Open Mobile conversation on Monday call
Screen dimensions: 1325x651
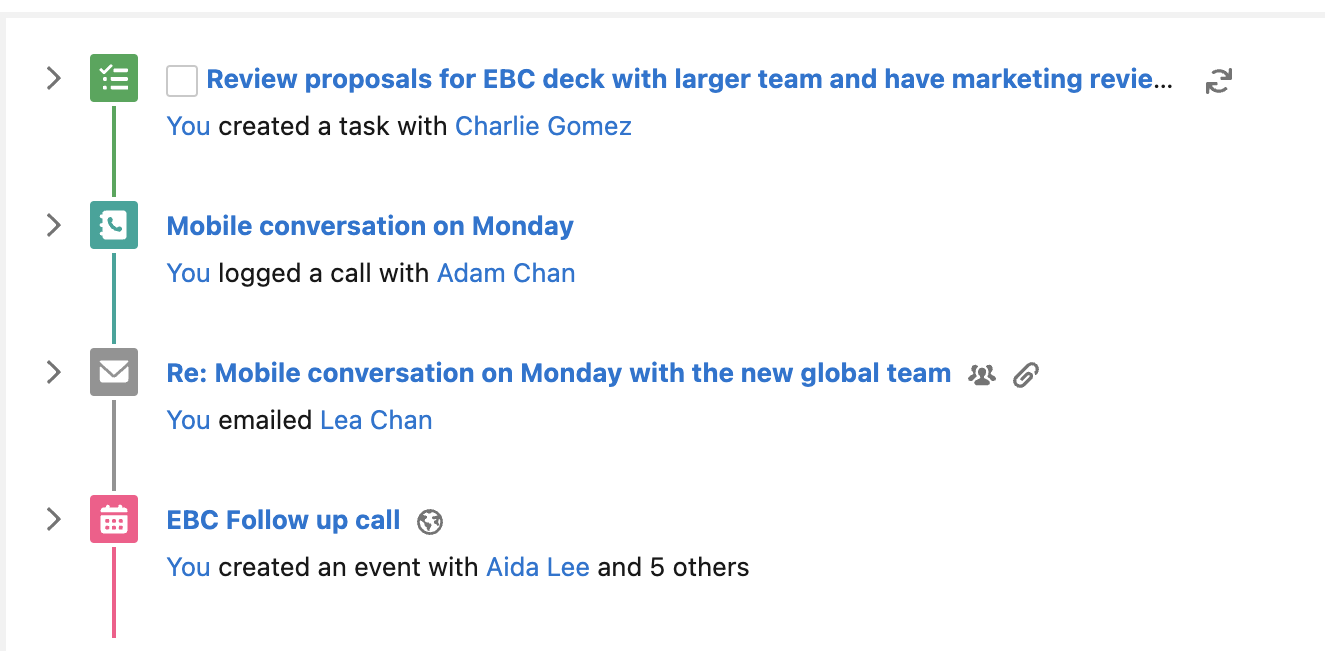pos(370,226)
